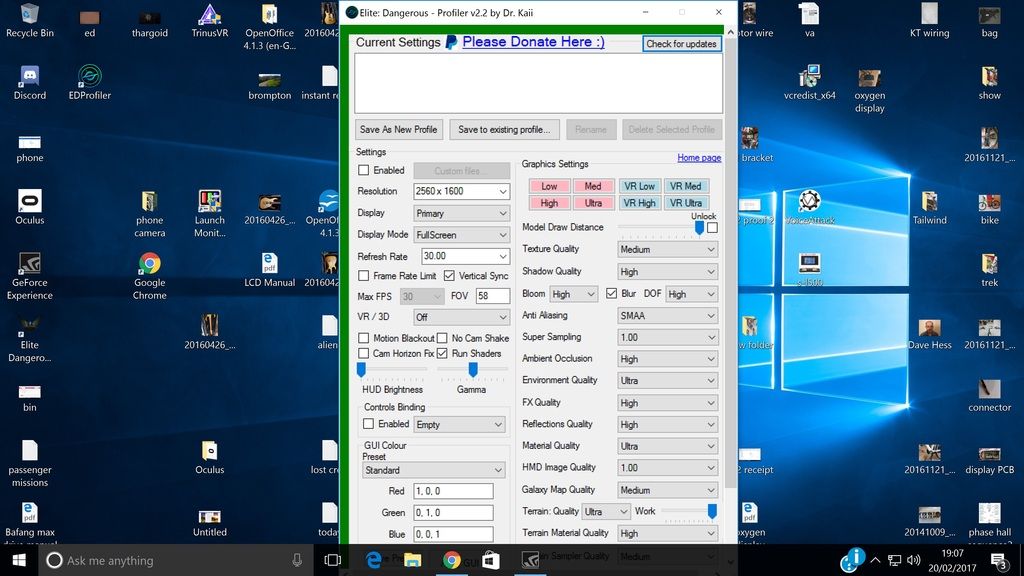Open the EDProfiler desktop shortcut

(x=89, y=83)
